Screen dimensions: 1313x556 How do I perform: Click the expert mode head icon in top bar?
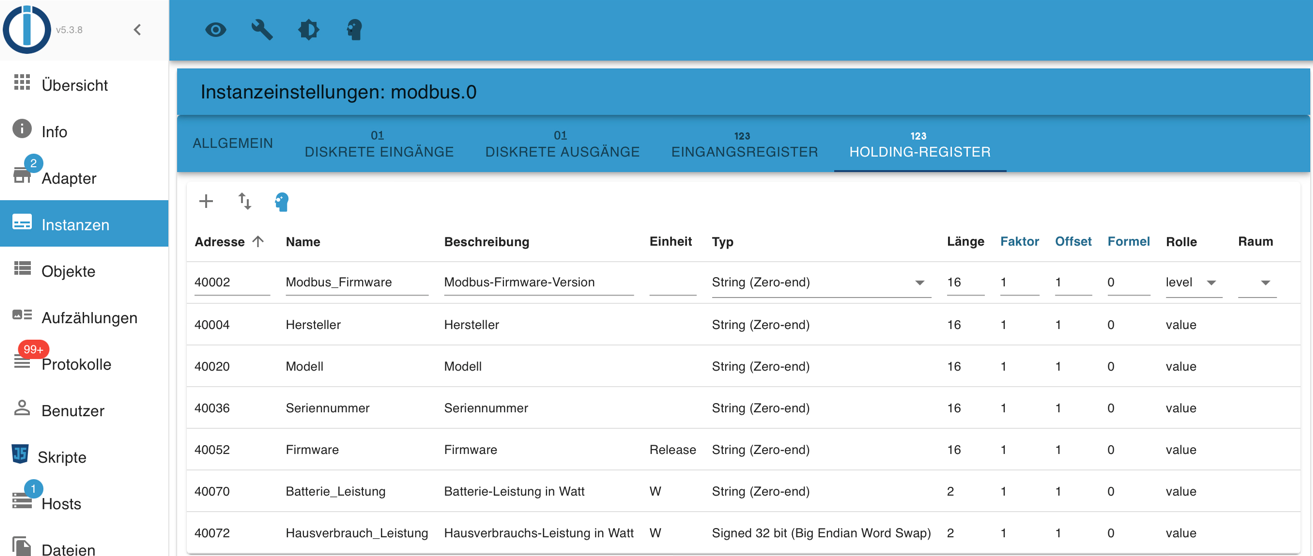(354, 30)
